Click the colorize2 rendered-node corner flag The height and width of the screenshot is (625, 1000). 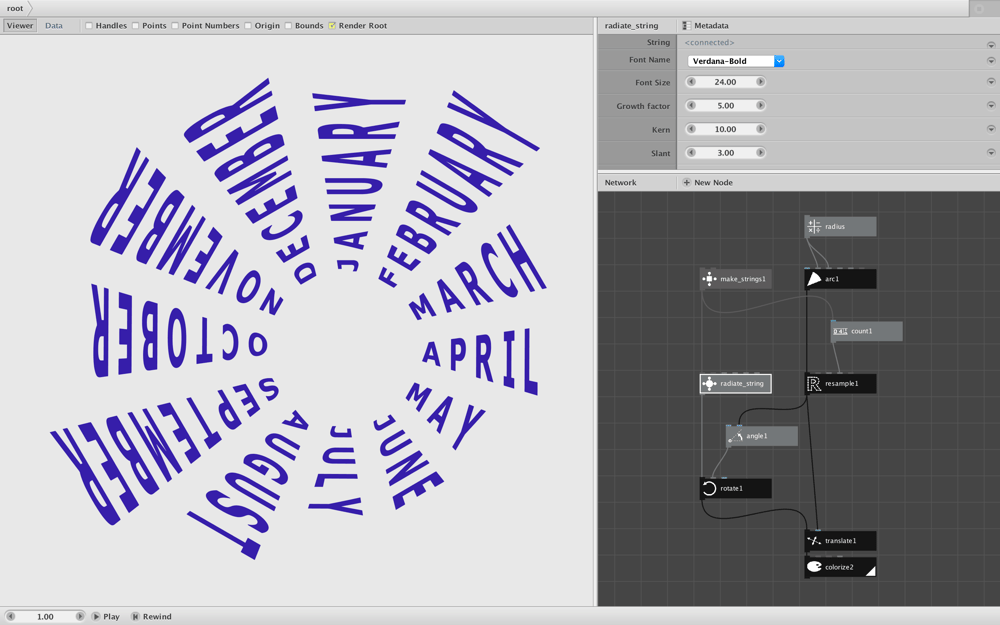[x=871, y=571]
